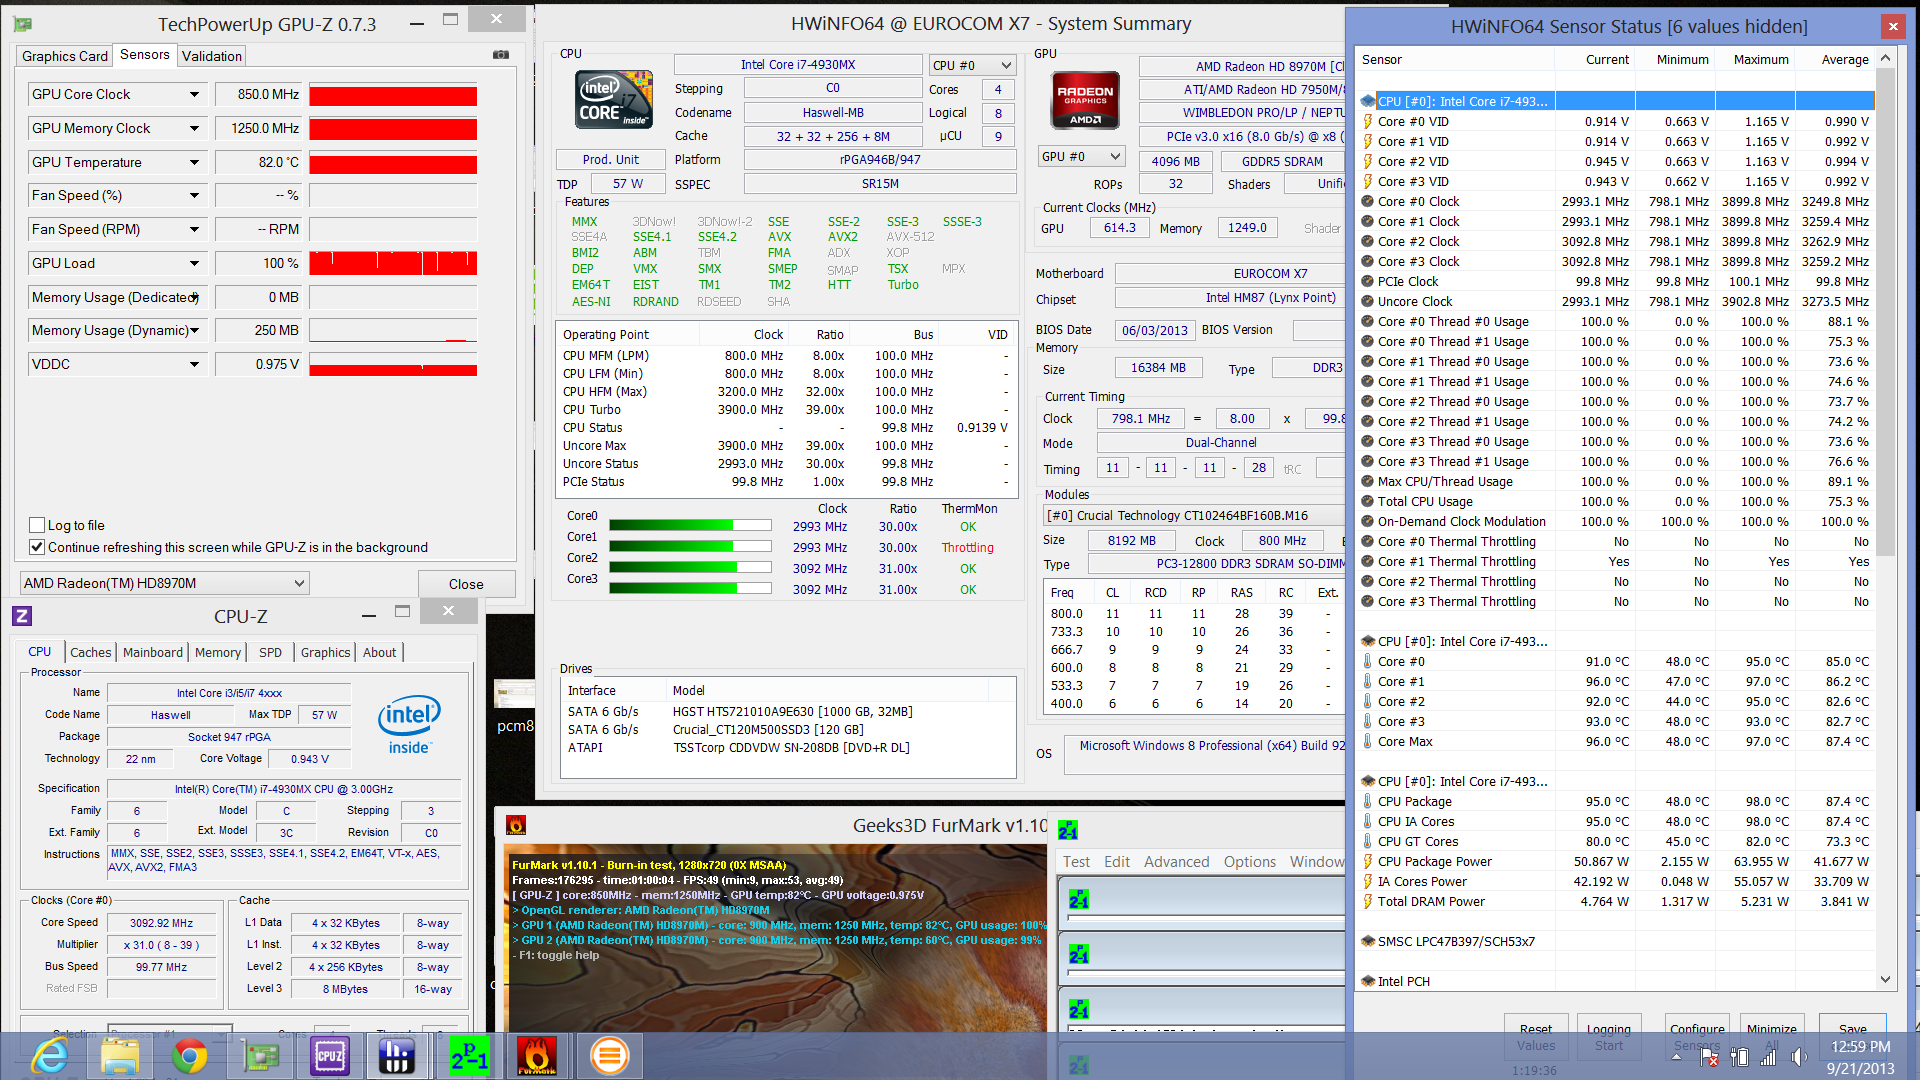Click Intel Core i7-4930MX CPU name field
Viewport: 1920px width, 1080px height.
798,65
